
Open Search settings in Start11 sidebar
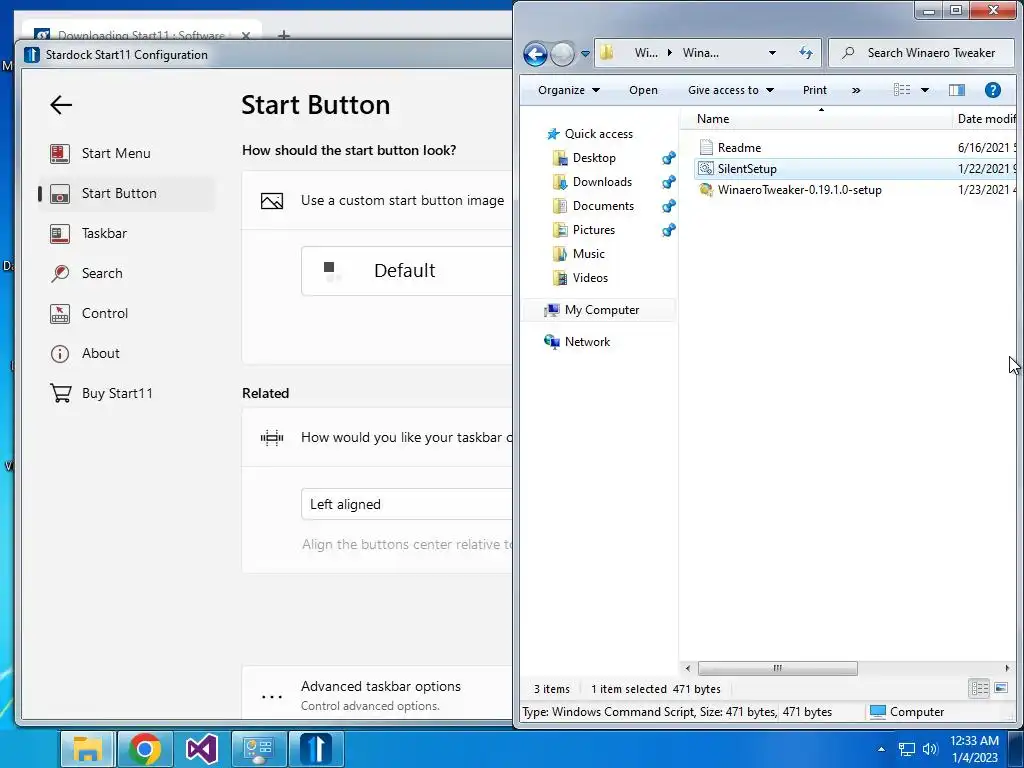[x=126, y=273]
